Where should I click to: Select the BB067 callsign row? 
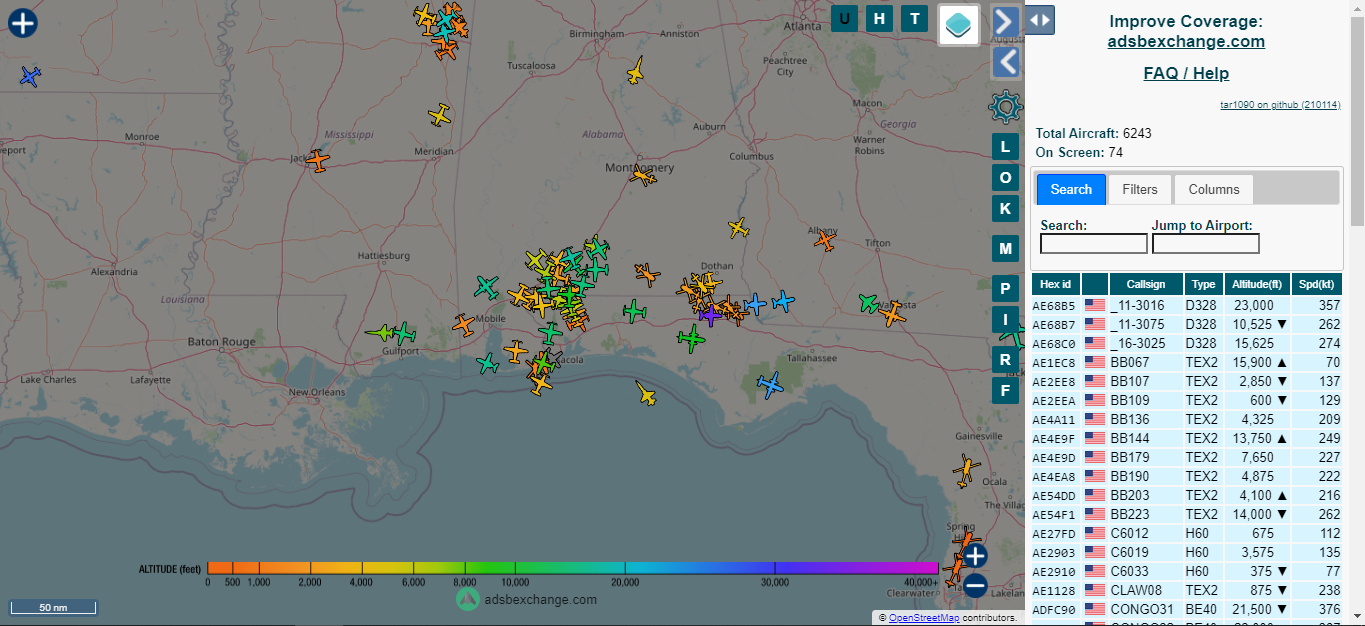[1187, 362]
